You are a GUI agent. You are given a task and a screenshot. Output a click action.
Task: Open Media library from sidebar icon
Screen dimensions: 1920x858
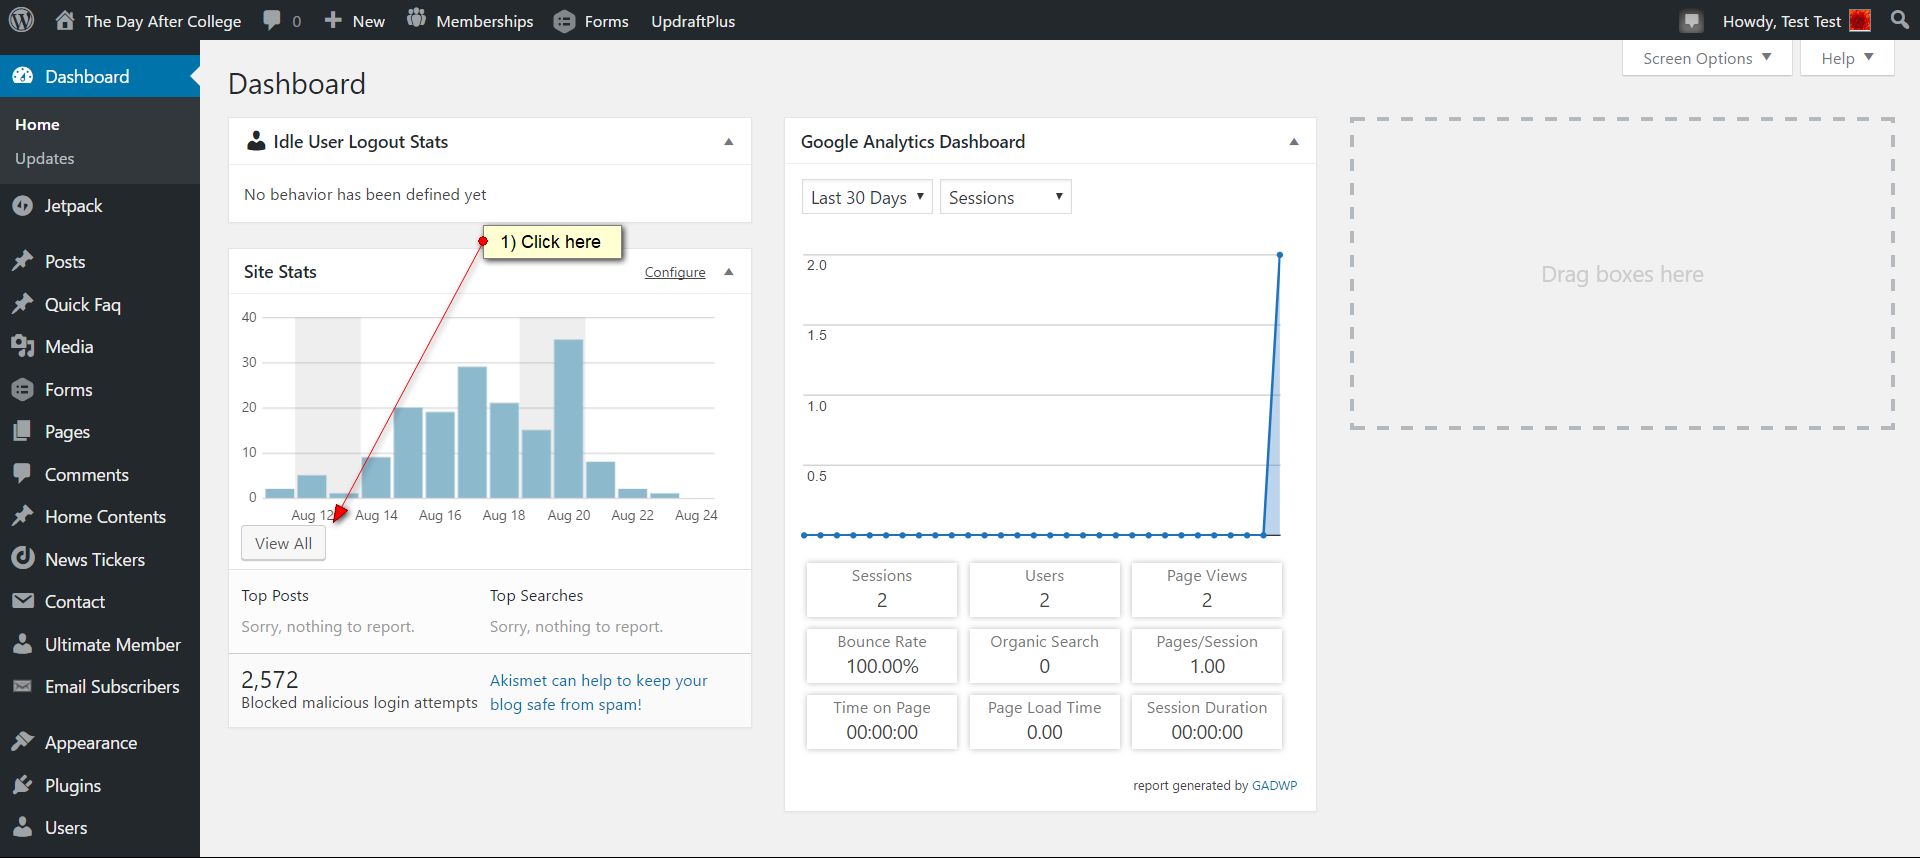click(22, 347)
